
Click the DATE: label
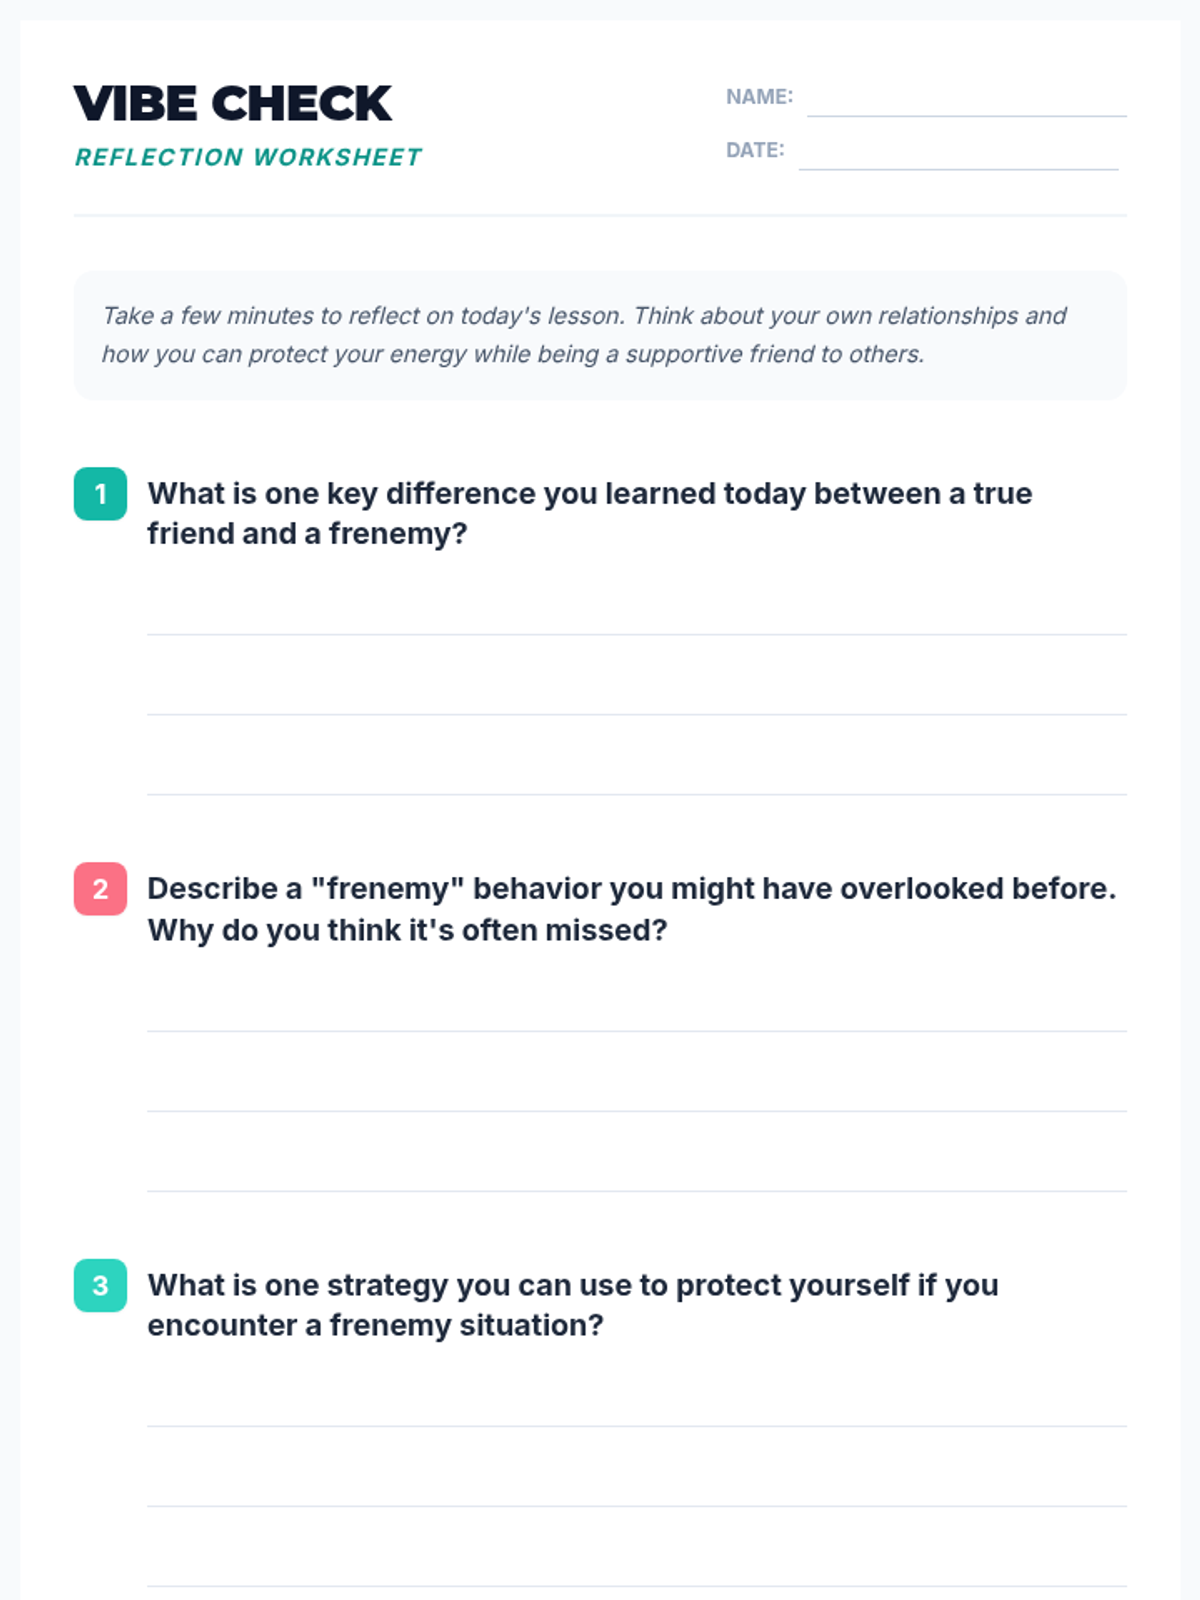pos(755,150)
